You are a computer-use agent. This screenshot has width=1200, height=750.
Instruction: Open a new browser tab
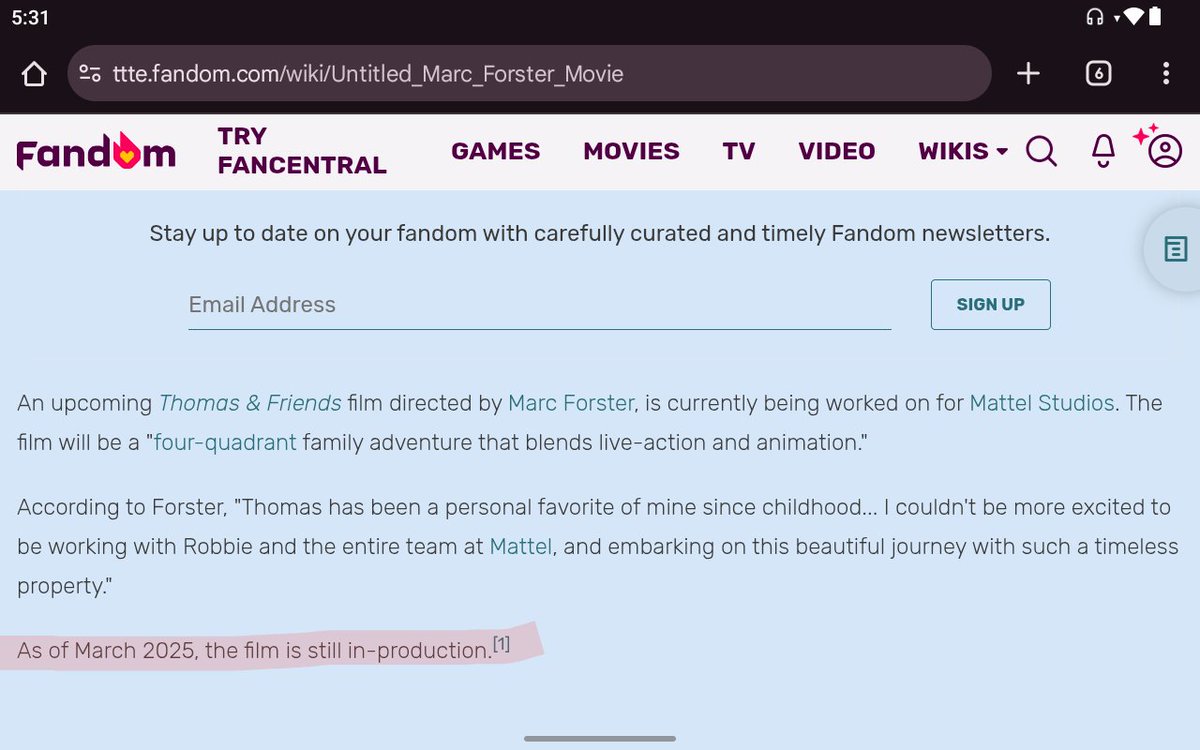pos(1027,72)
